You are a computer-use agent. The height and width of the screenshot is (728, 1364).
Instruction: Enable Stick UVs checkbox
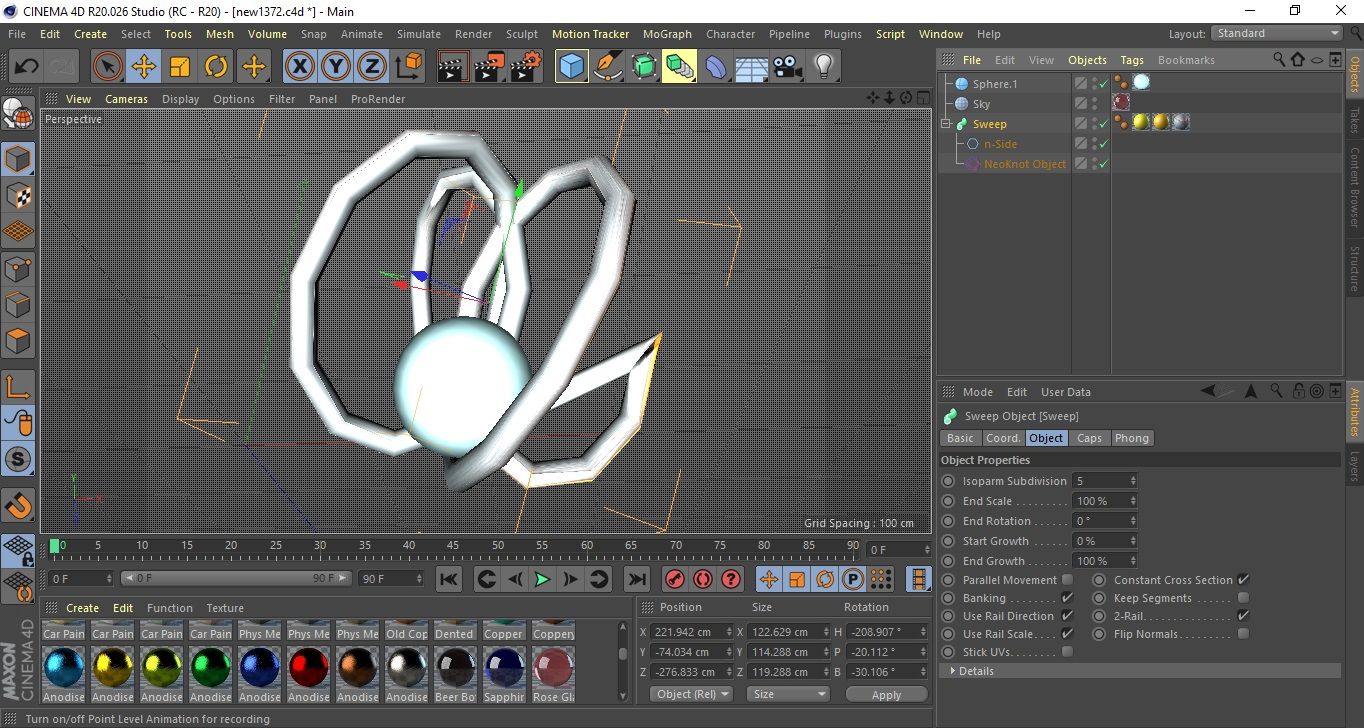[x=1067, y=652]
